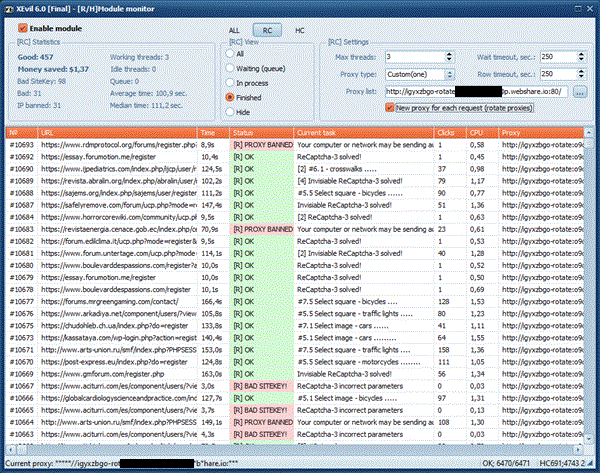Image resolution: width=600 pixels, height=473 pixels.
Task: Click BAD SITEKEY status in row #10665
Action: [x=260, y=410]
